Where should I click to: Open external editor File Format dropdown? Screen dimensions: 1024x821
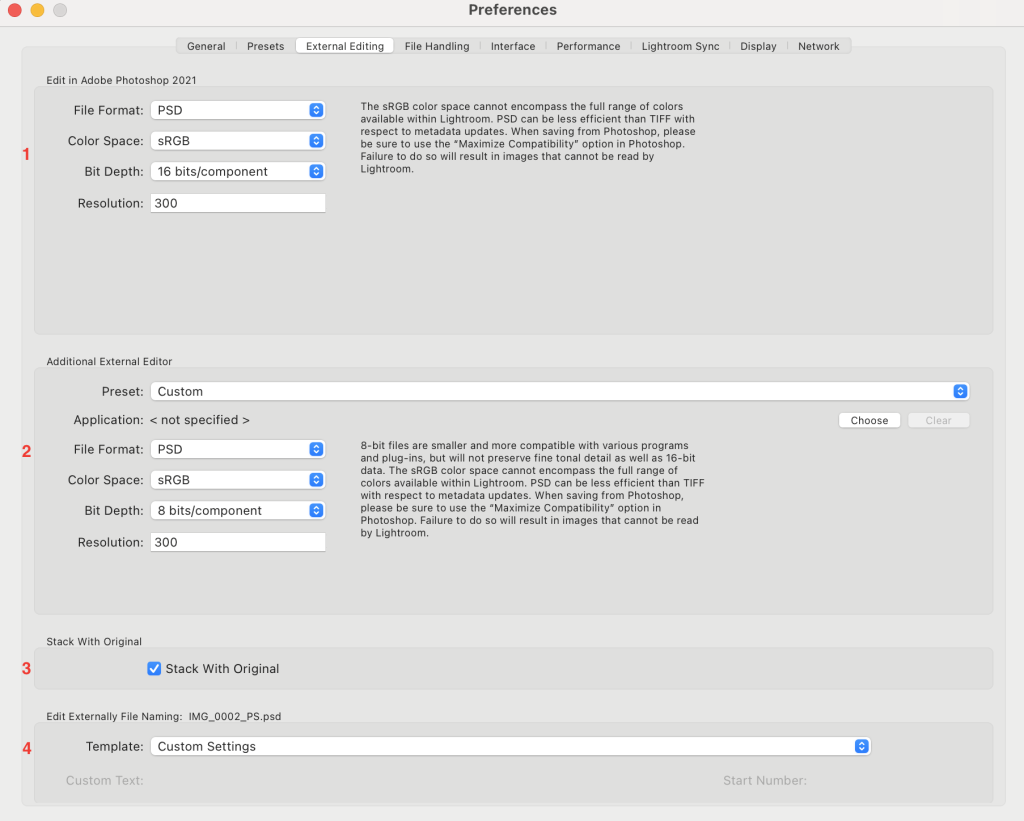(x=238, y=450)
